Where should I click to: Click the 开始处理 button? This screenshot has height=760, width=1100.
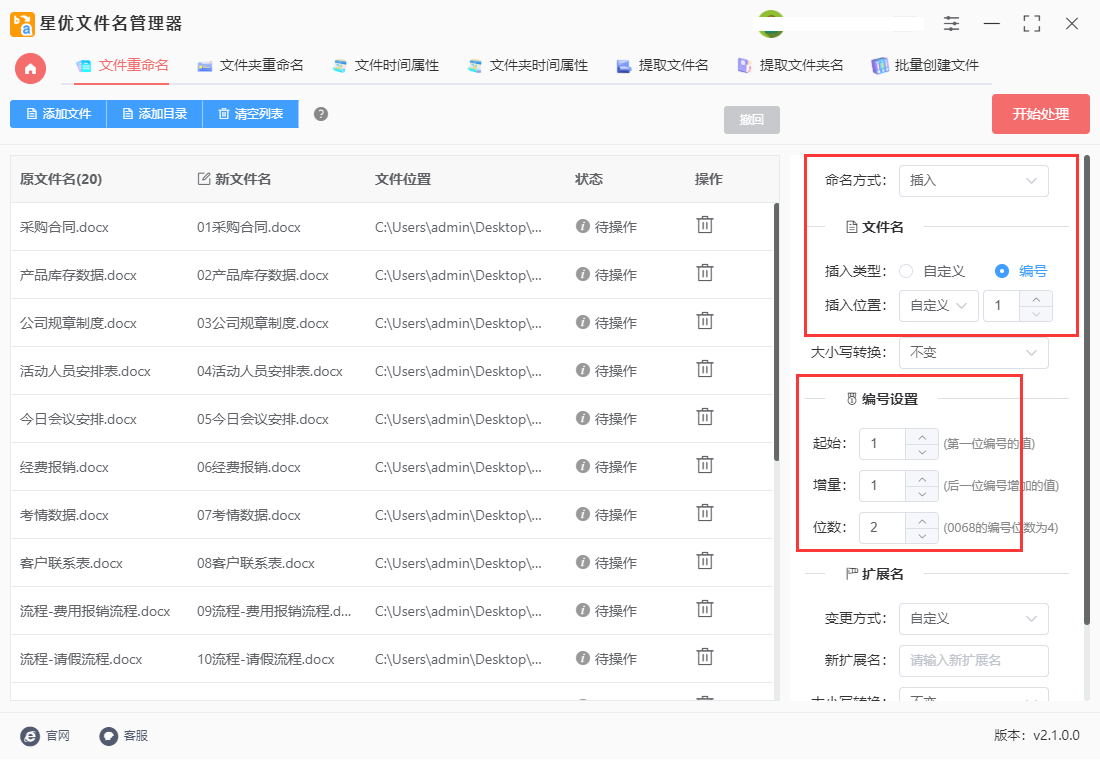[1040, 114]
